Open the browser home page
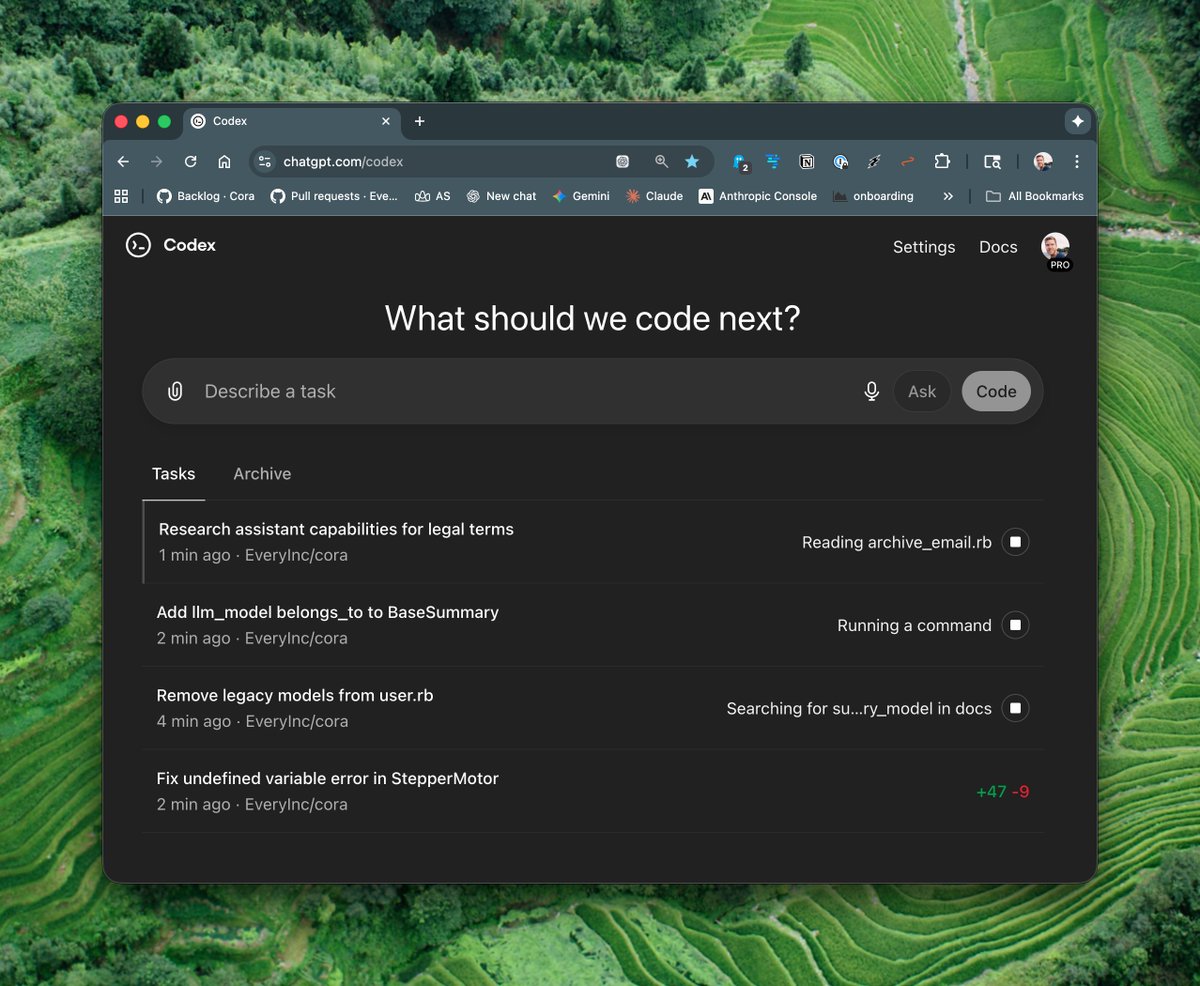This screenshot has width=1200, height=986. 224,161
